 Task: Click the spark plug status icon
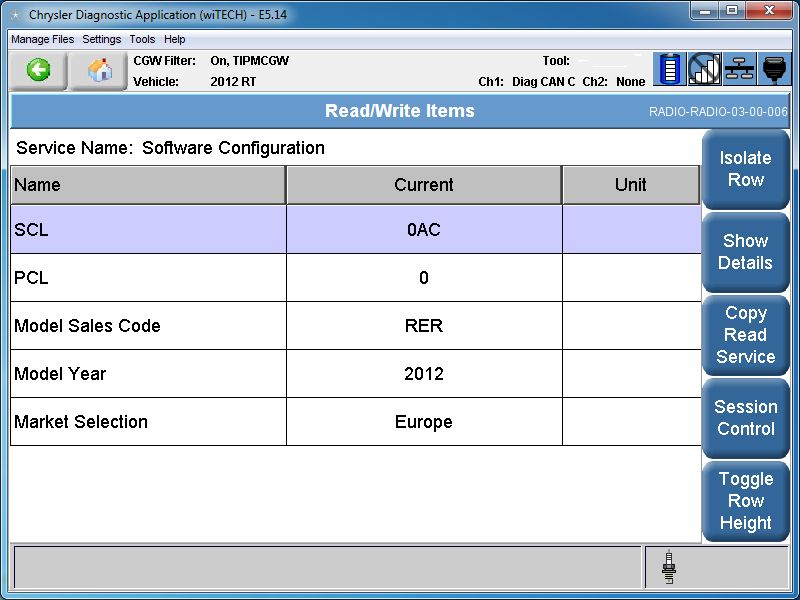(x=669, y=568)
